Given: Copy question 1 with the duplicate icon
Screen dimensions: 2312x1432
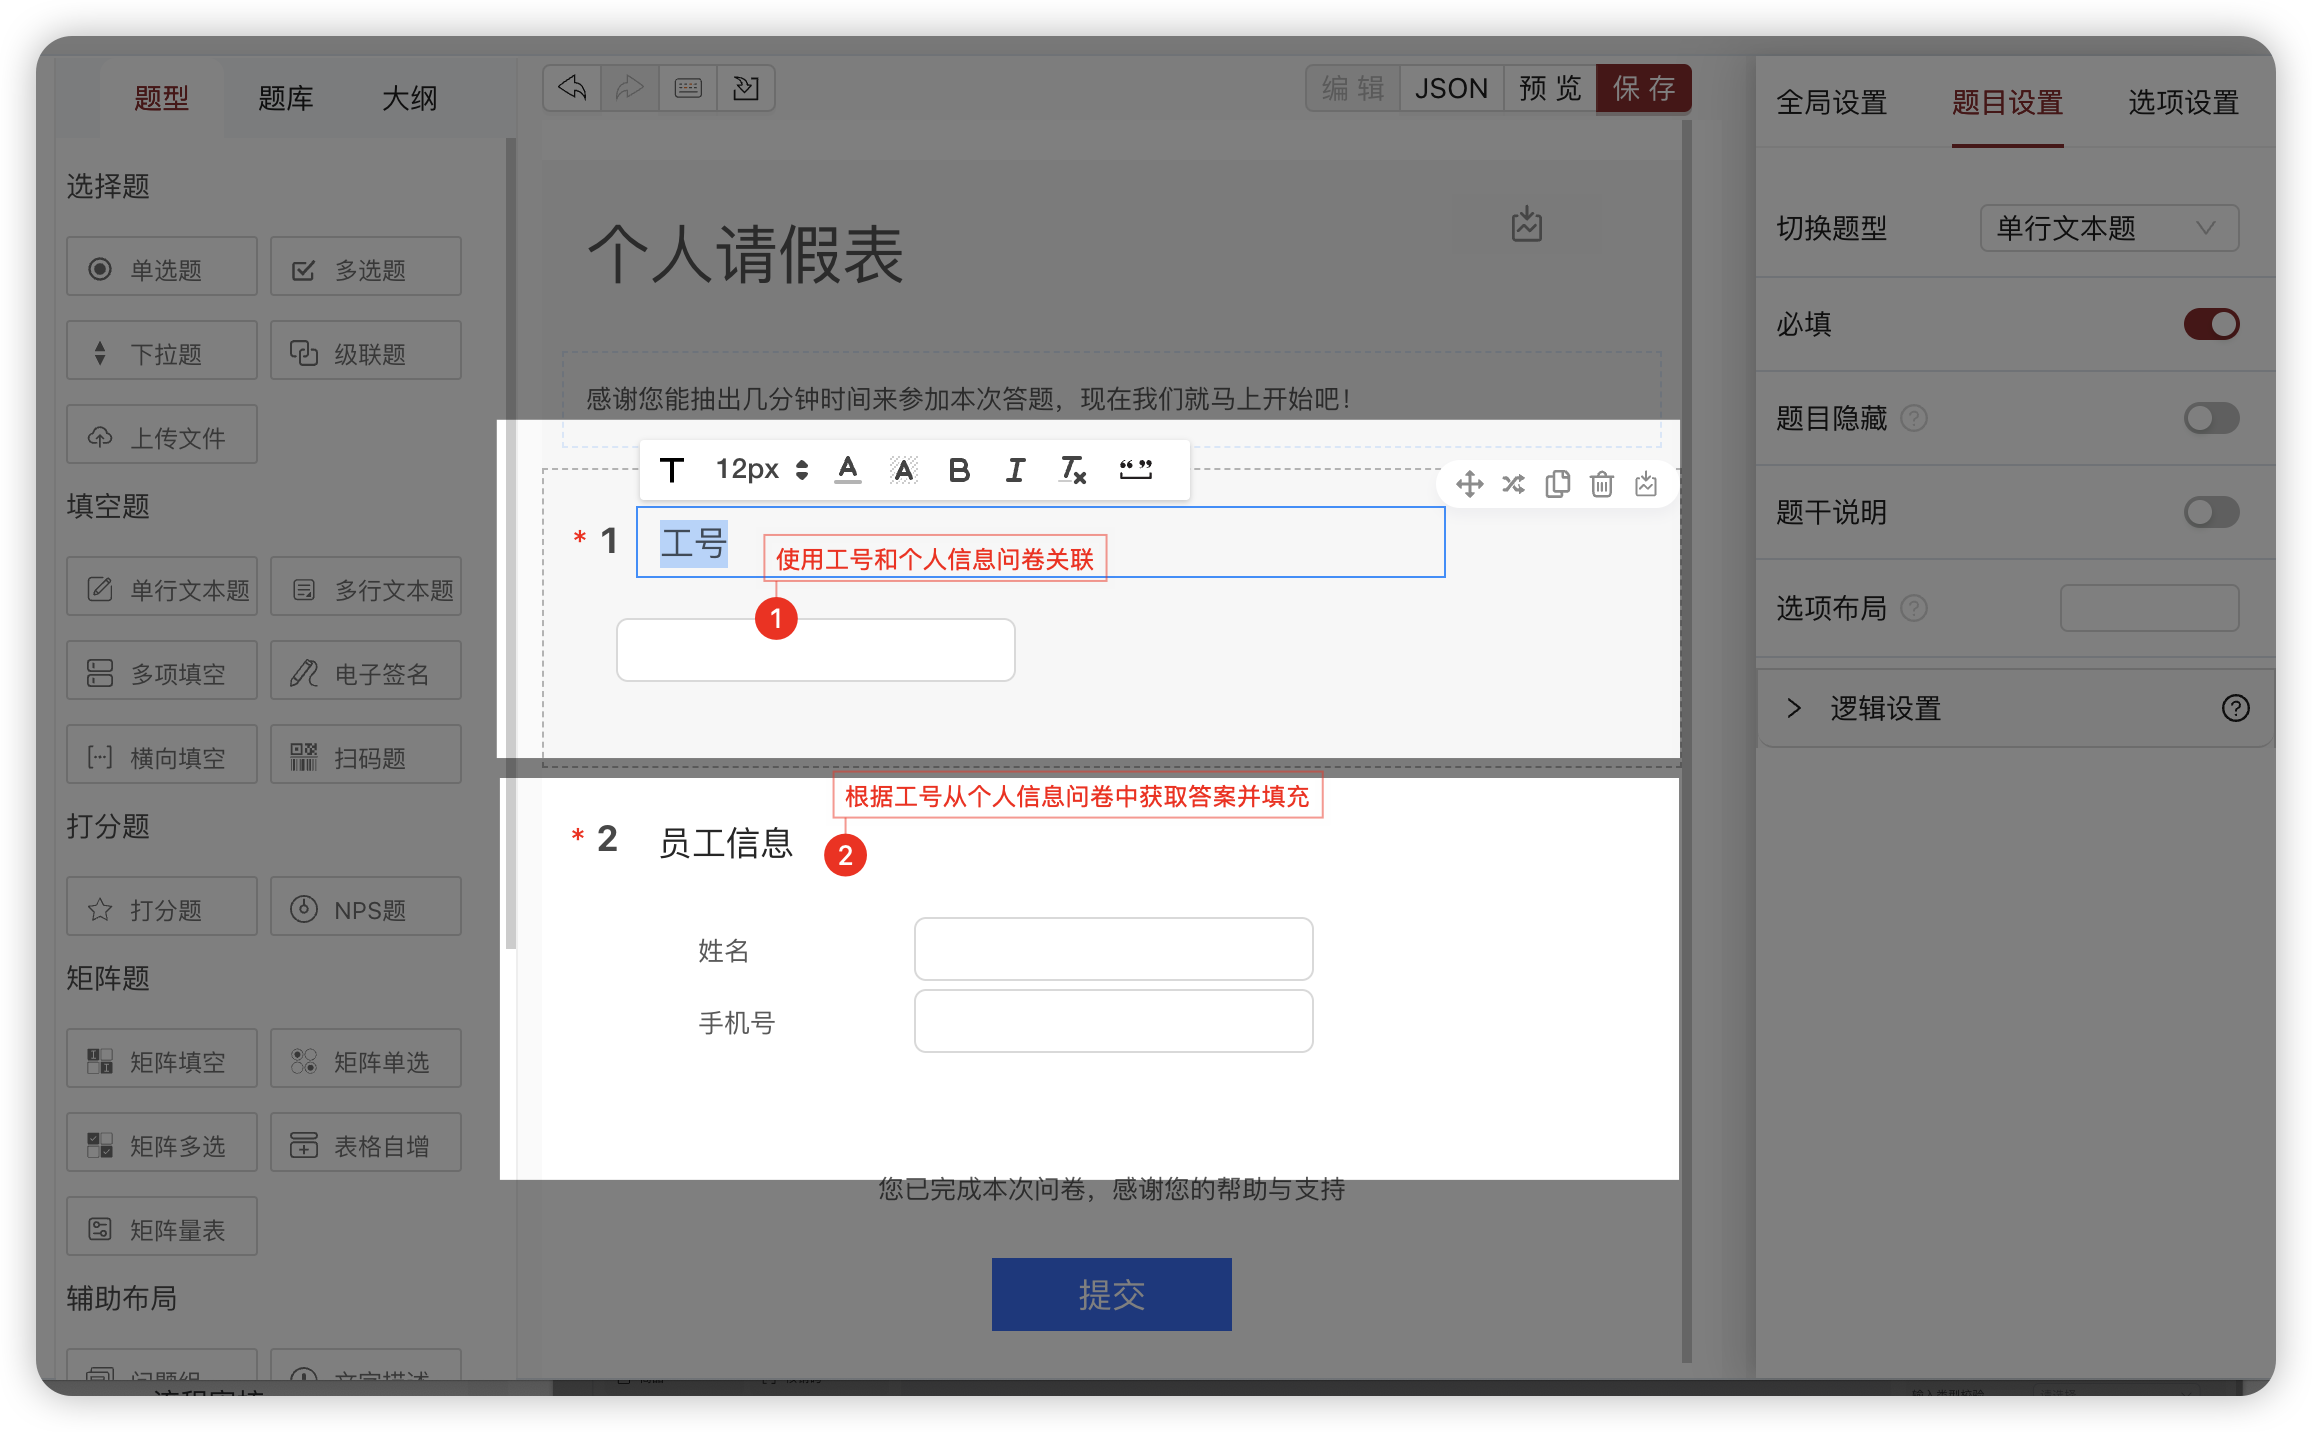Looking at the screenshot, I should coord(1557,484).
